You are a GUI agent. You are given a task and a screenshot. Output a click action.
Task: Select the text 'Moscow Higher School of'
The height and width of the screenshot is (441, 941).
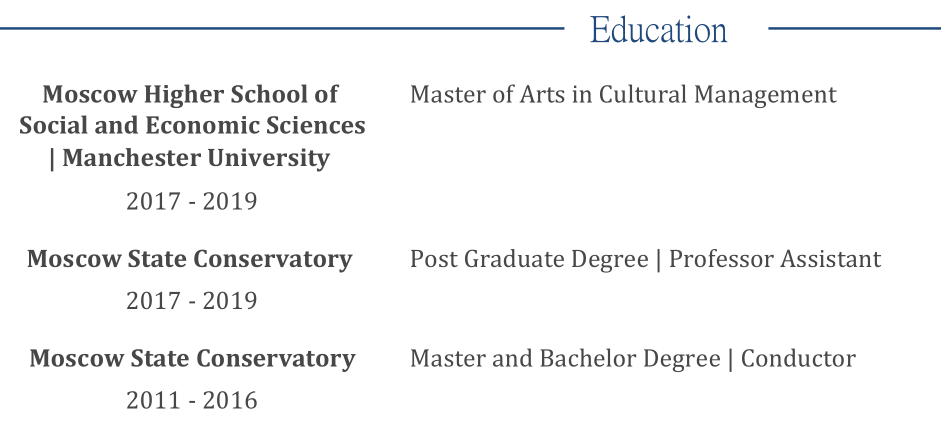(191, 94)
